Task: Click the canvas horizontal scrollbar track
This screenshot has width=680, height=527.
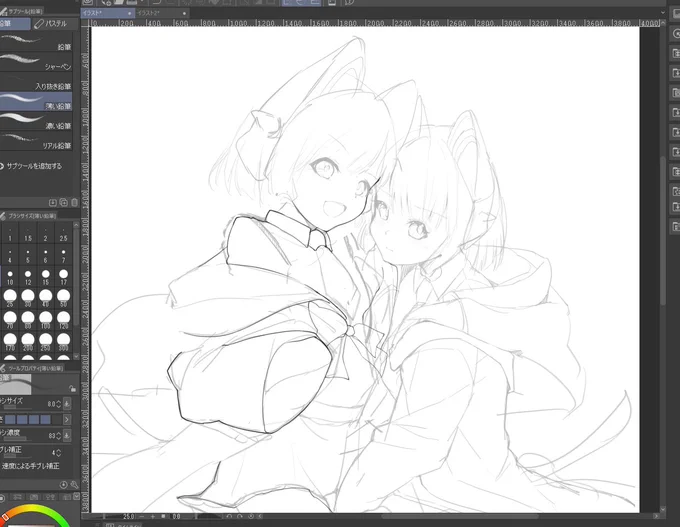Action: click(x=458, y=516)
